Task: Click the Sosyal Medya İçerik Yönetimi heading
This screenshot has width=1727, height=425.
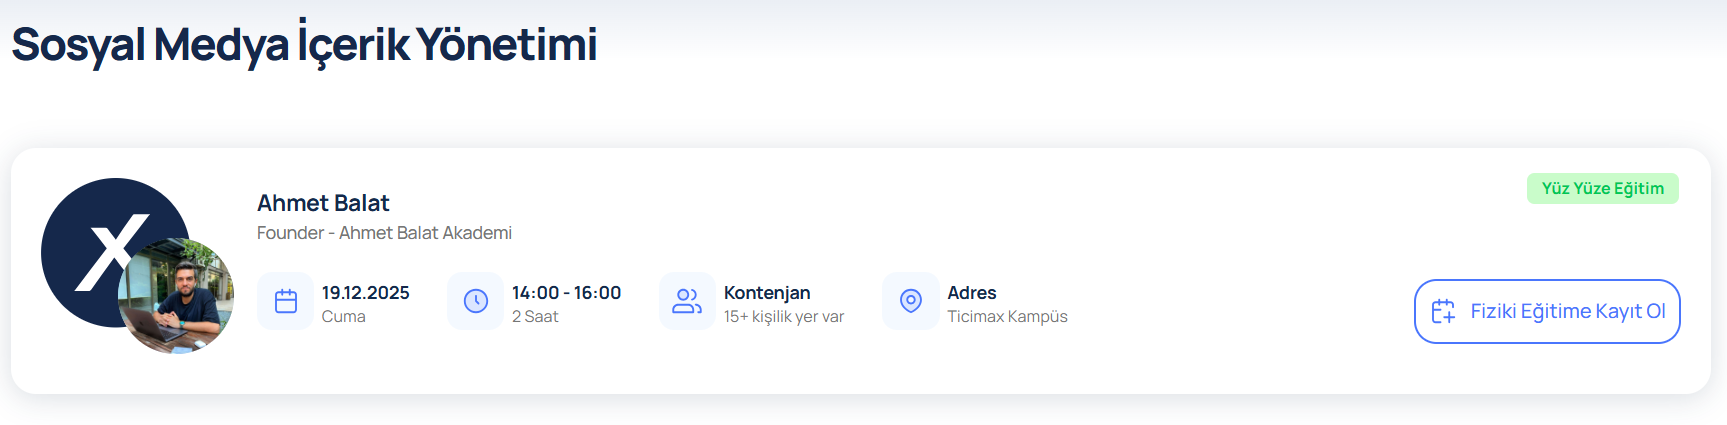Action: click(x=304, y=45)
